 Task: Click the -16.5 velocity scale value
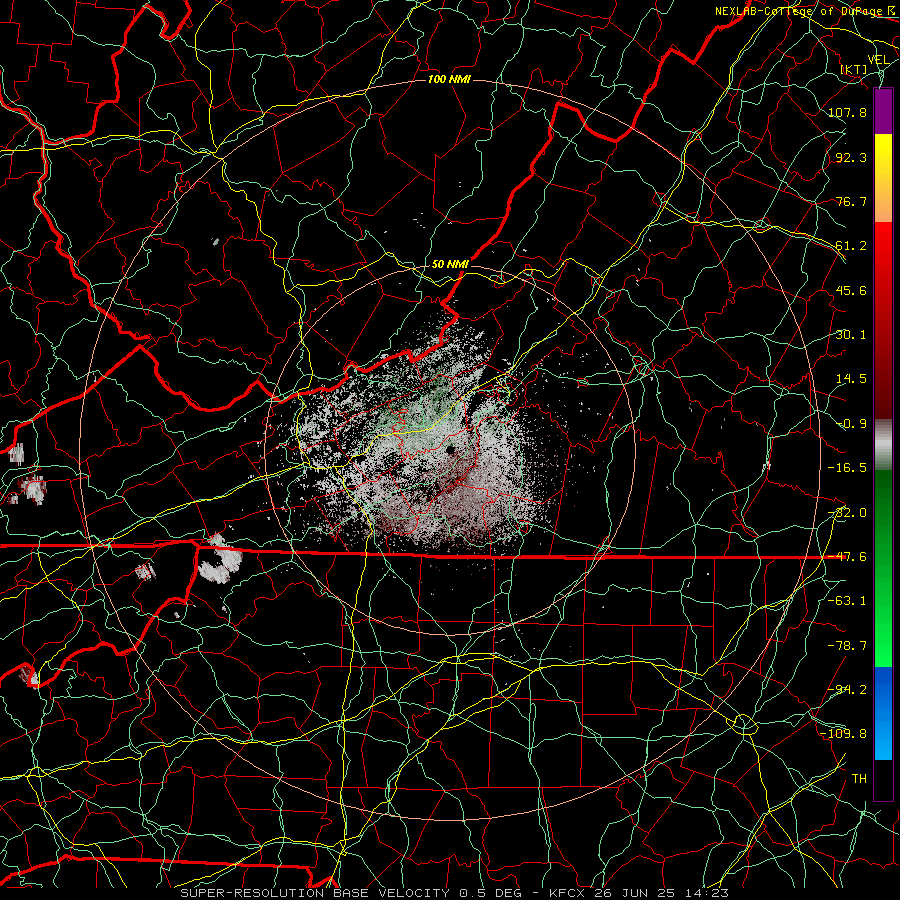point(847,468)
